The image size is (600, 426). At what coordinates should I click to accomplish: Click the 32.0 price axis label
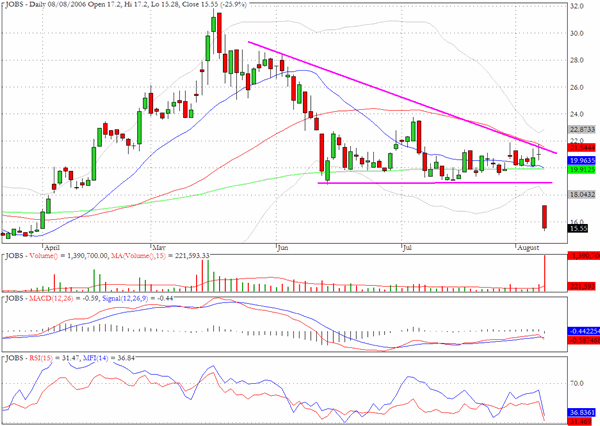pyautogui.click(x=577, y=7)
